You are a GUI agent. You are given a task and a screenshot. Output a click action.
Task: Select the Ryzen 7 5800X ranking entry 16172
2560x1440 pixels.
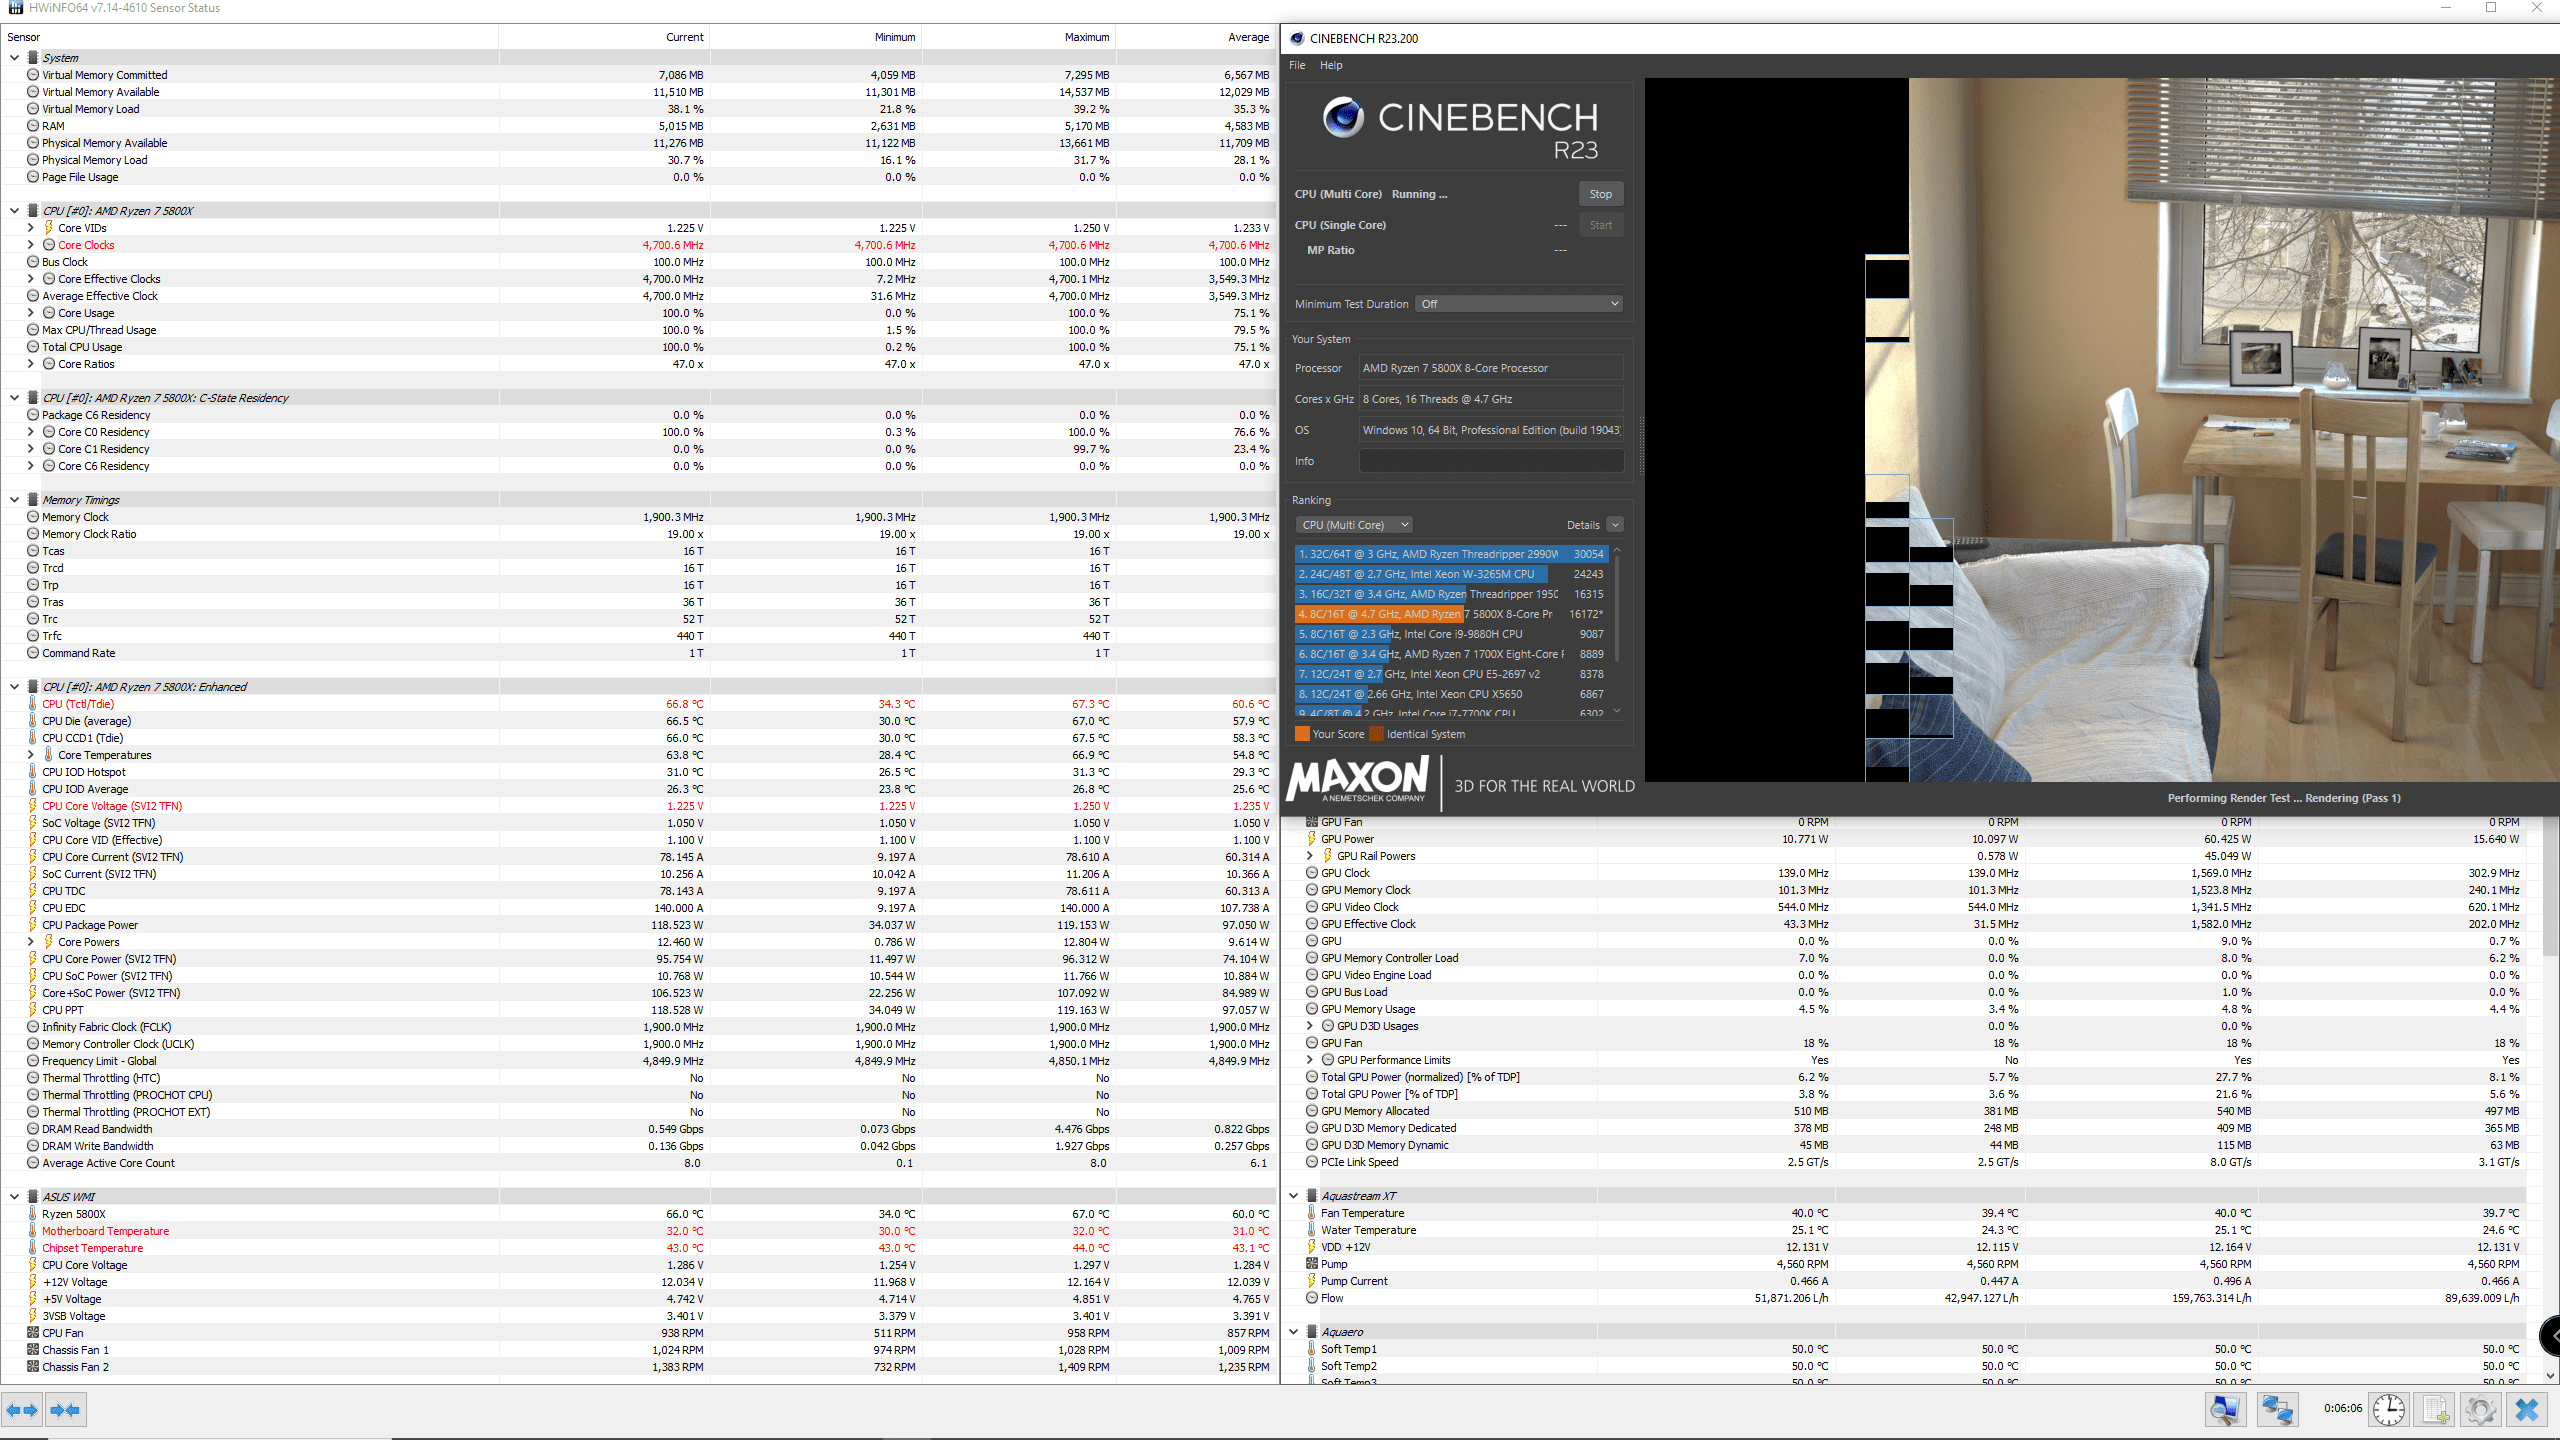1451,614
